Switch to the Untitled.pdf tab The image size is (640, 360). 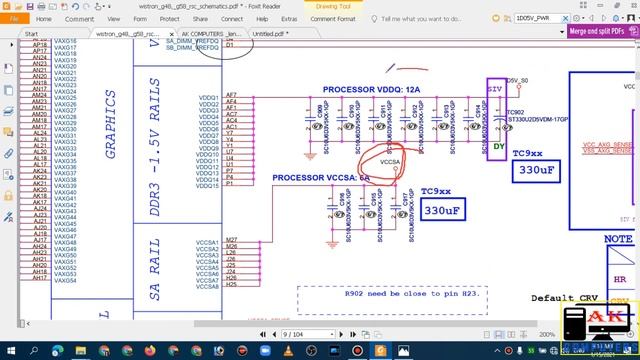pyautogui.click(x=270, y=34)
